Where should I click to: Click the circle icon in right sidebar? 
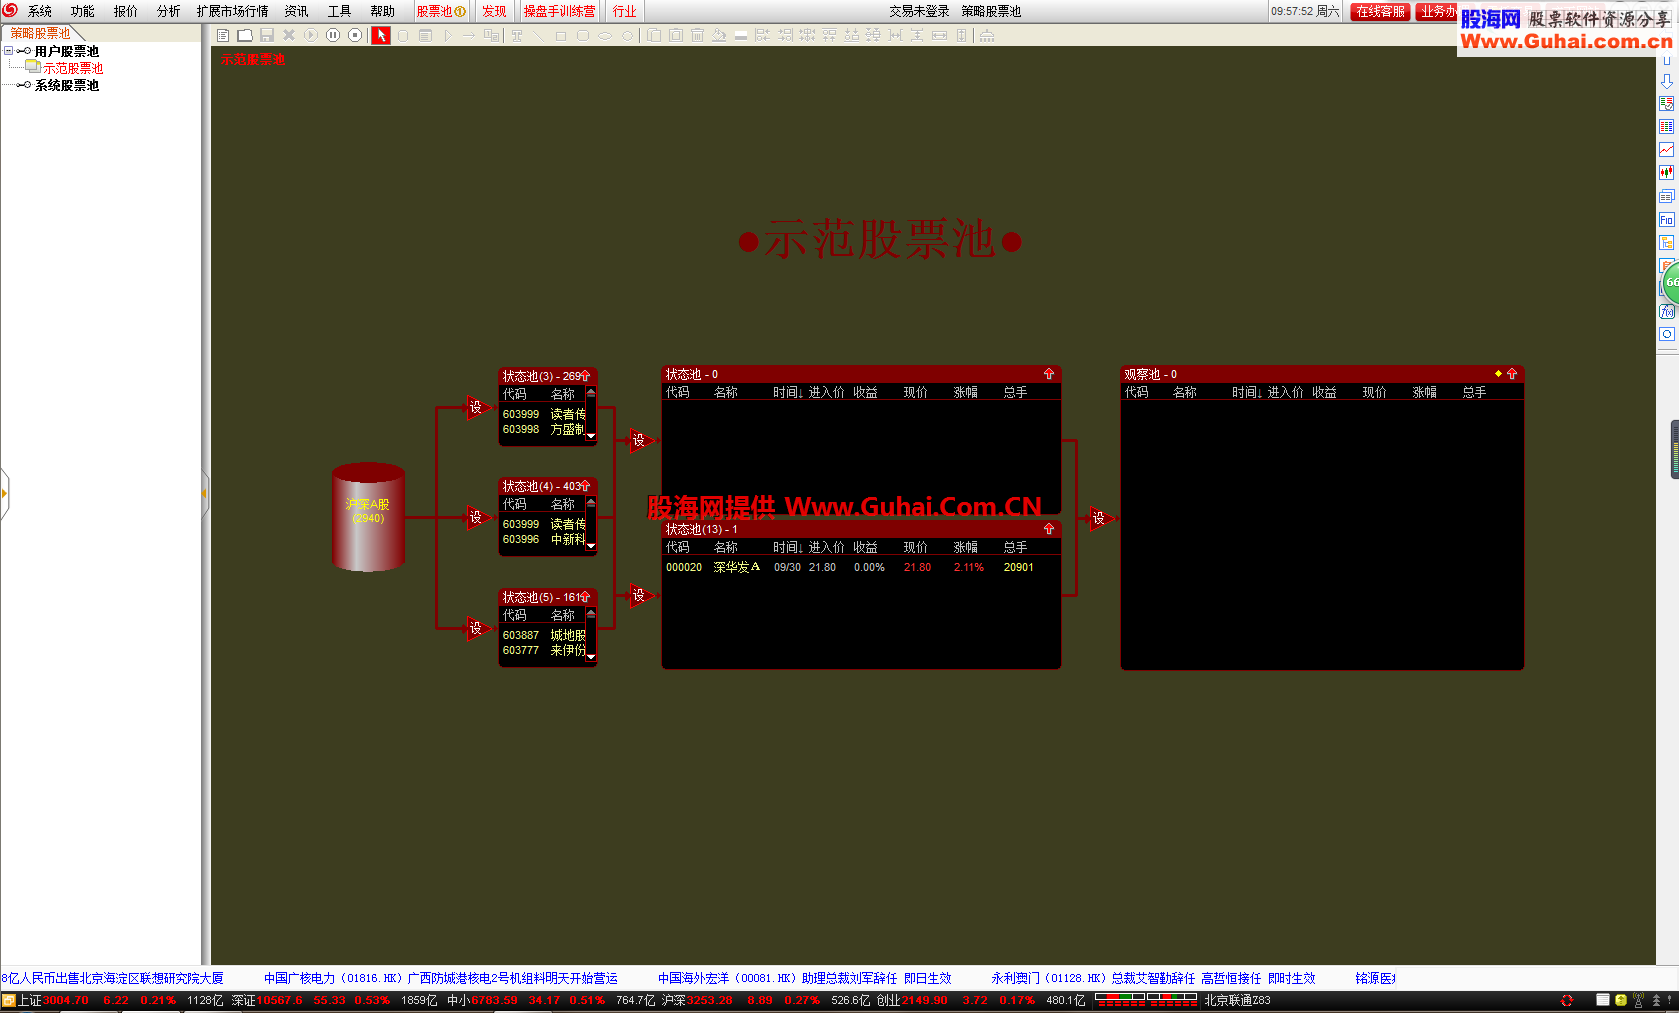coord(1667,335)
